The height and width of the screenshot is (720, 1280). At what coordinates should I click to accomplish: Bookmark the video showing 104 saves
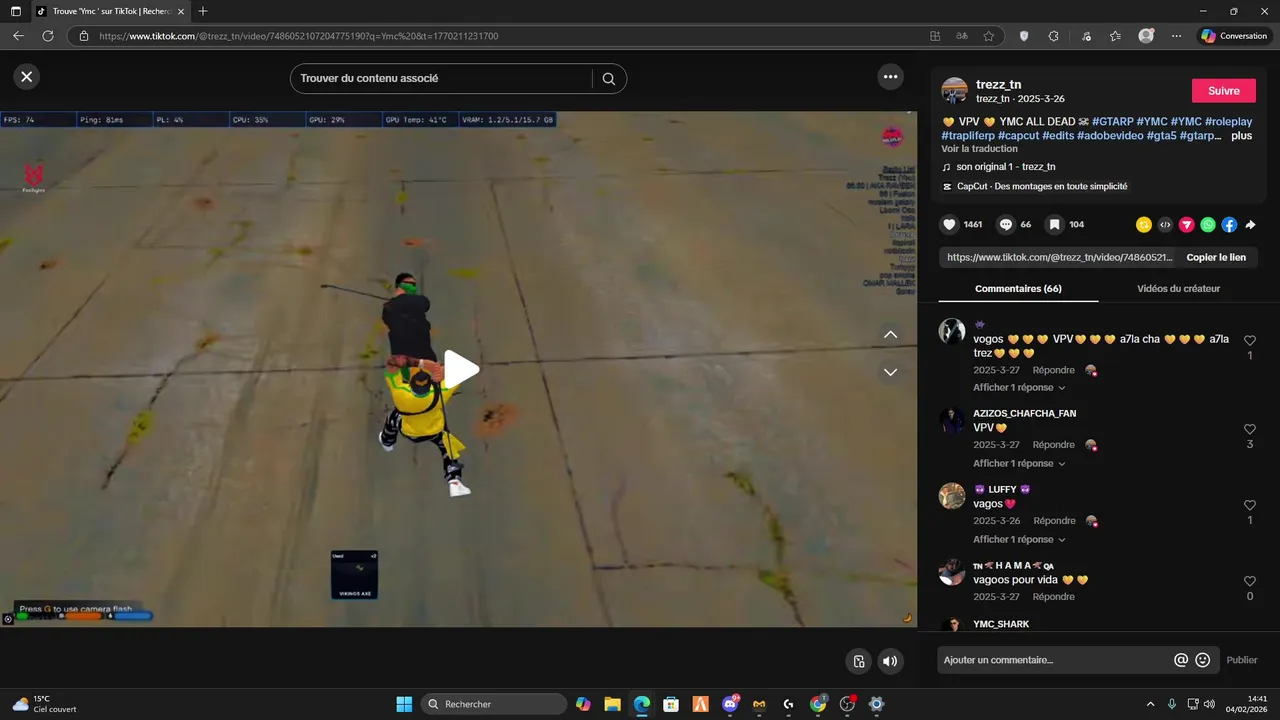(x=1054, y=225)
